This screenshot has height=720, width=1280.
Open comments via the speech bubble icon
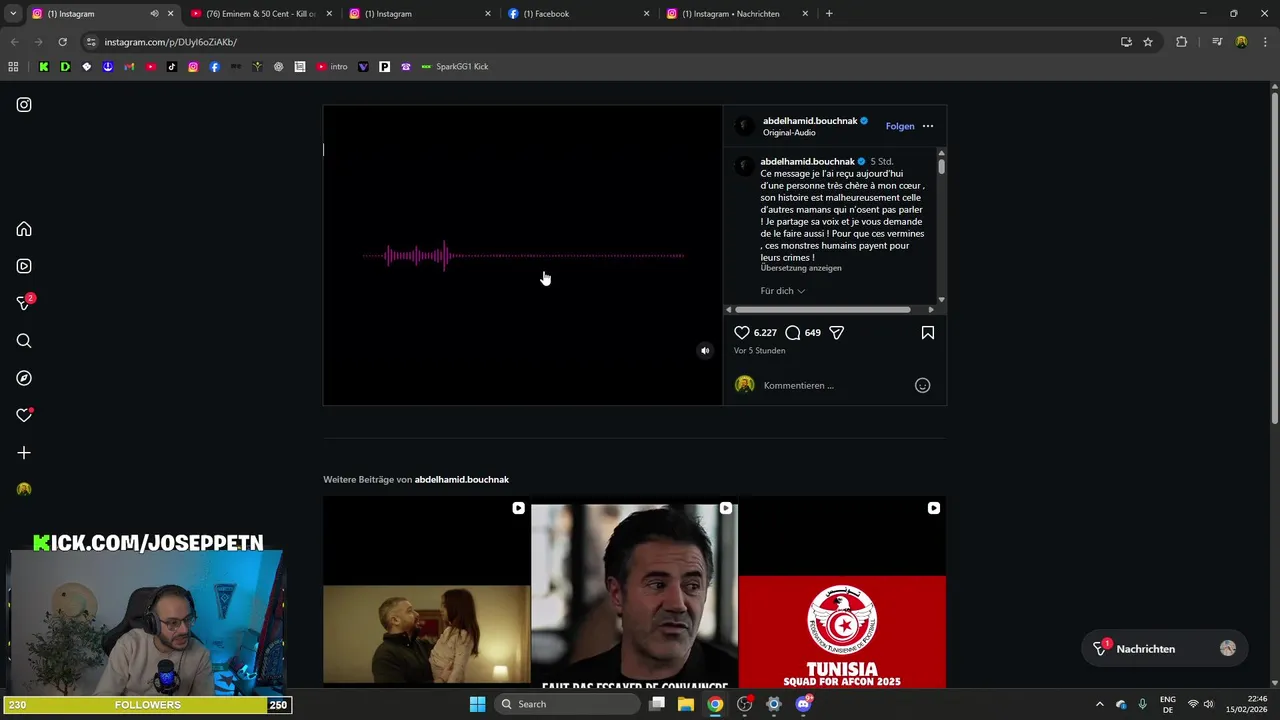[x=793, y=333]
